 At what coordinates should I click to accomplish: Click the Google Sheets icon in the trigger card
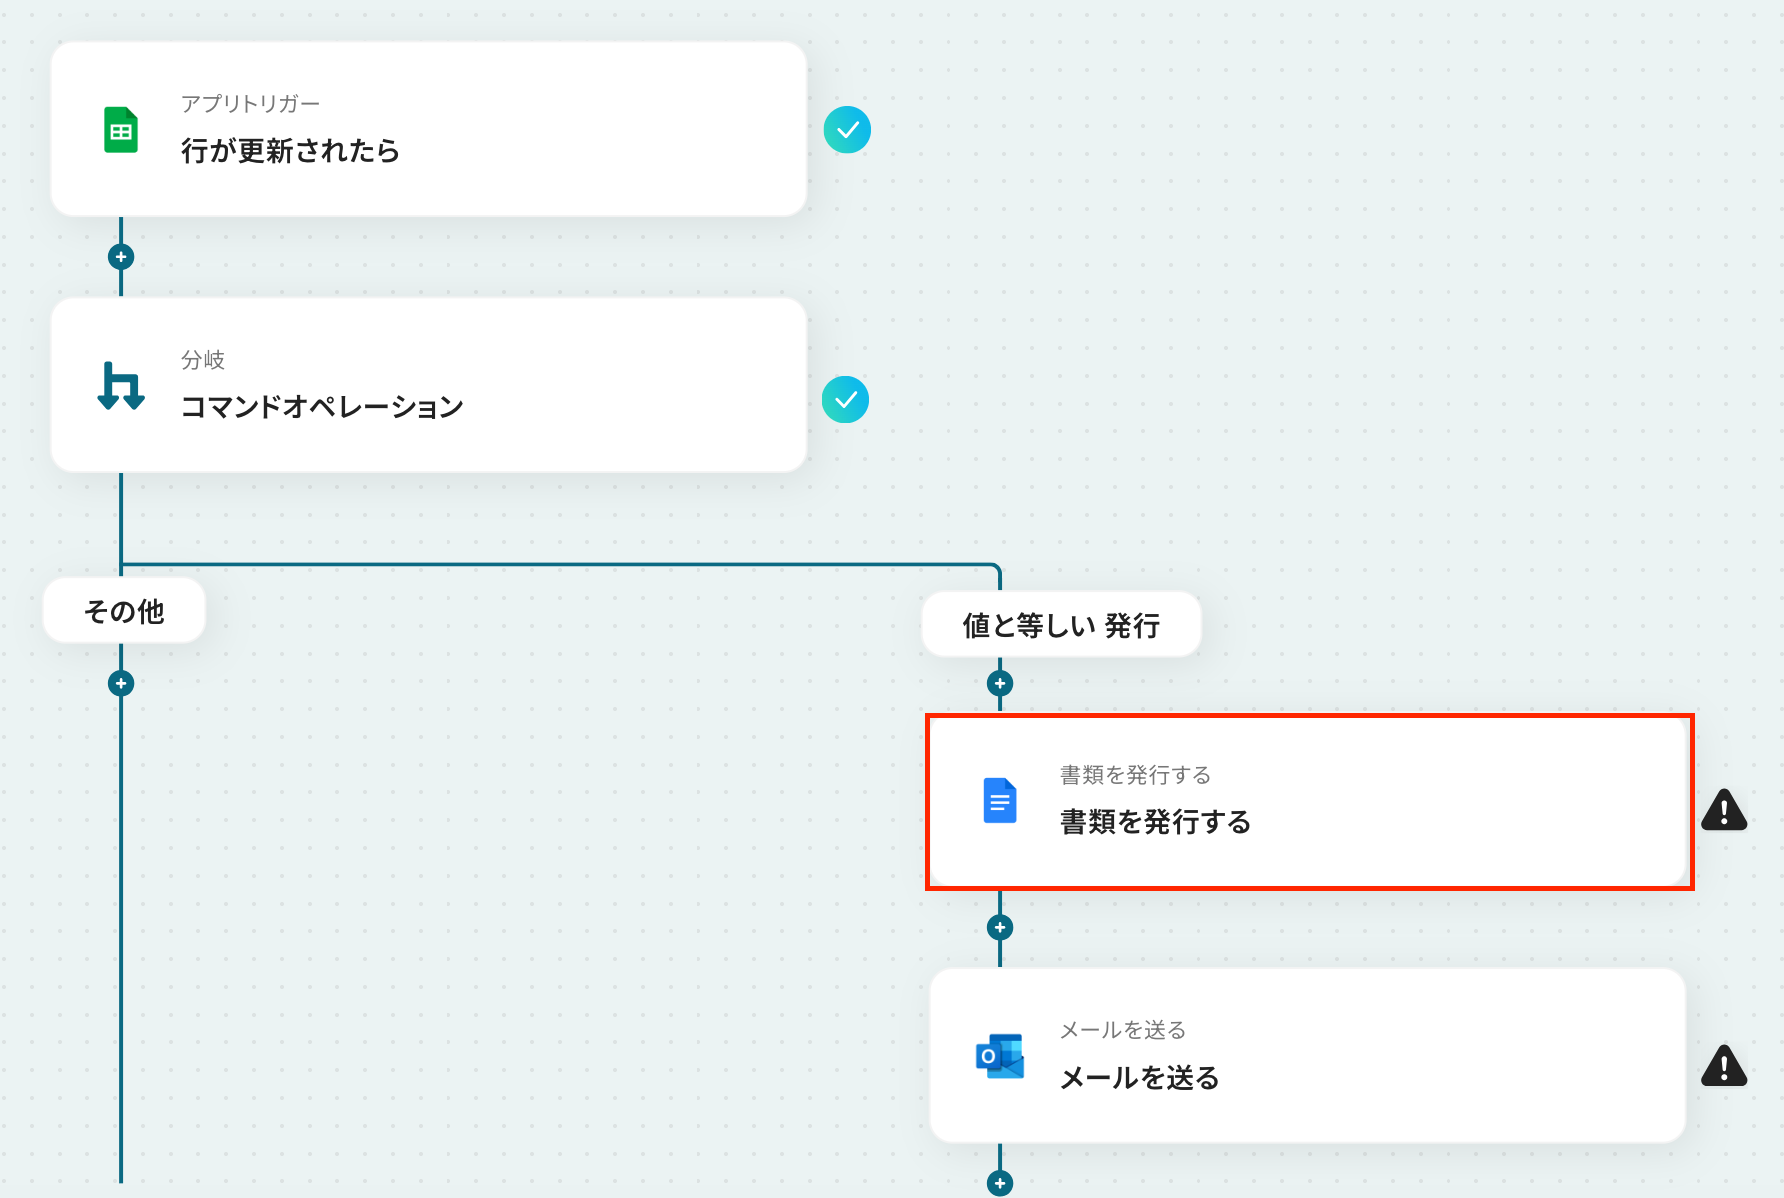coord(121,130)
